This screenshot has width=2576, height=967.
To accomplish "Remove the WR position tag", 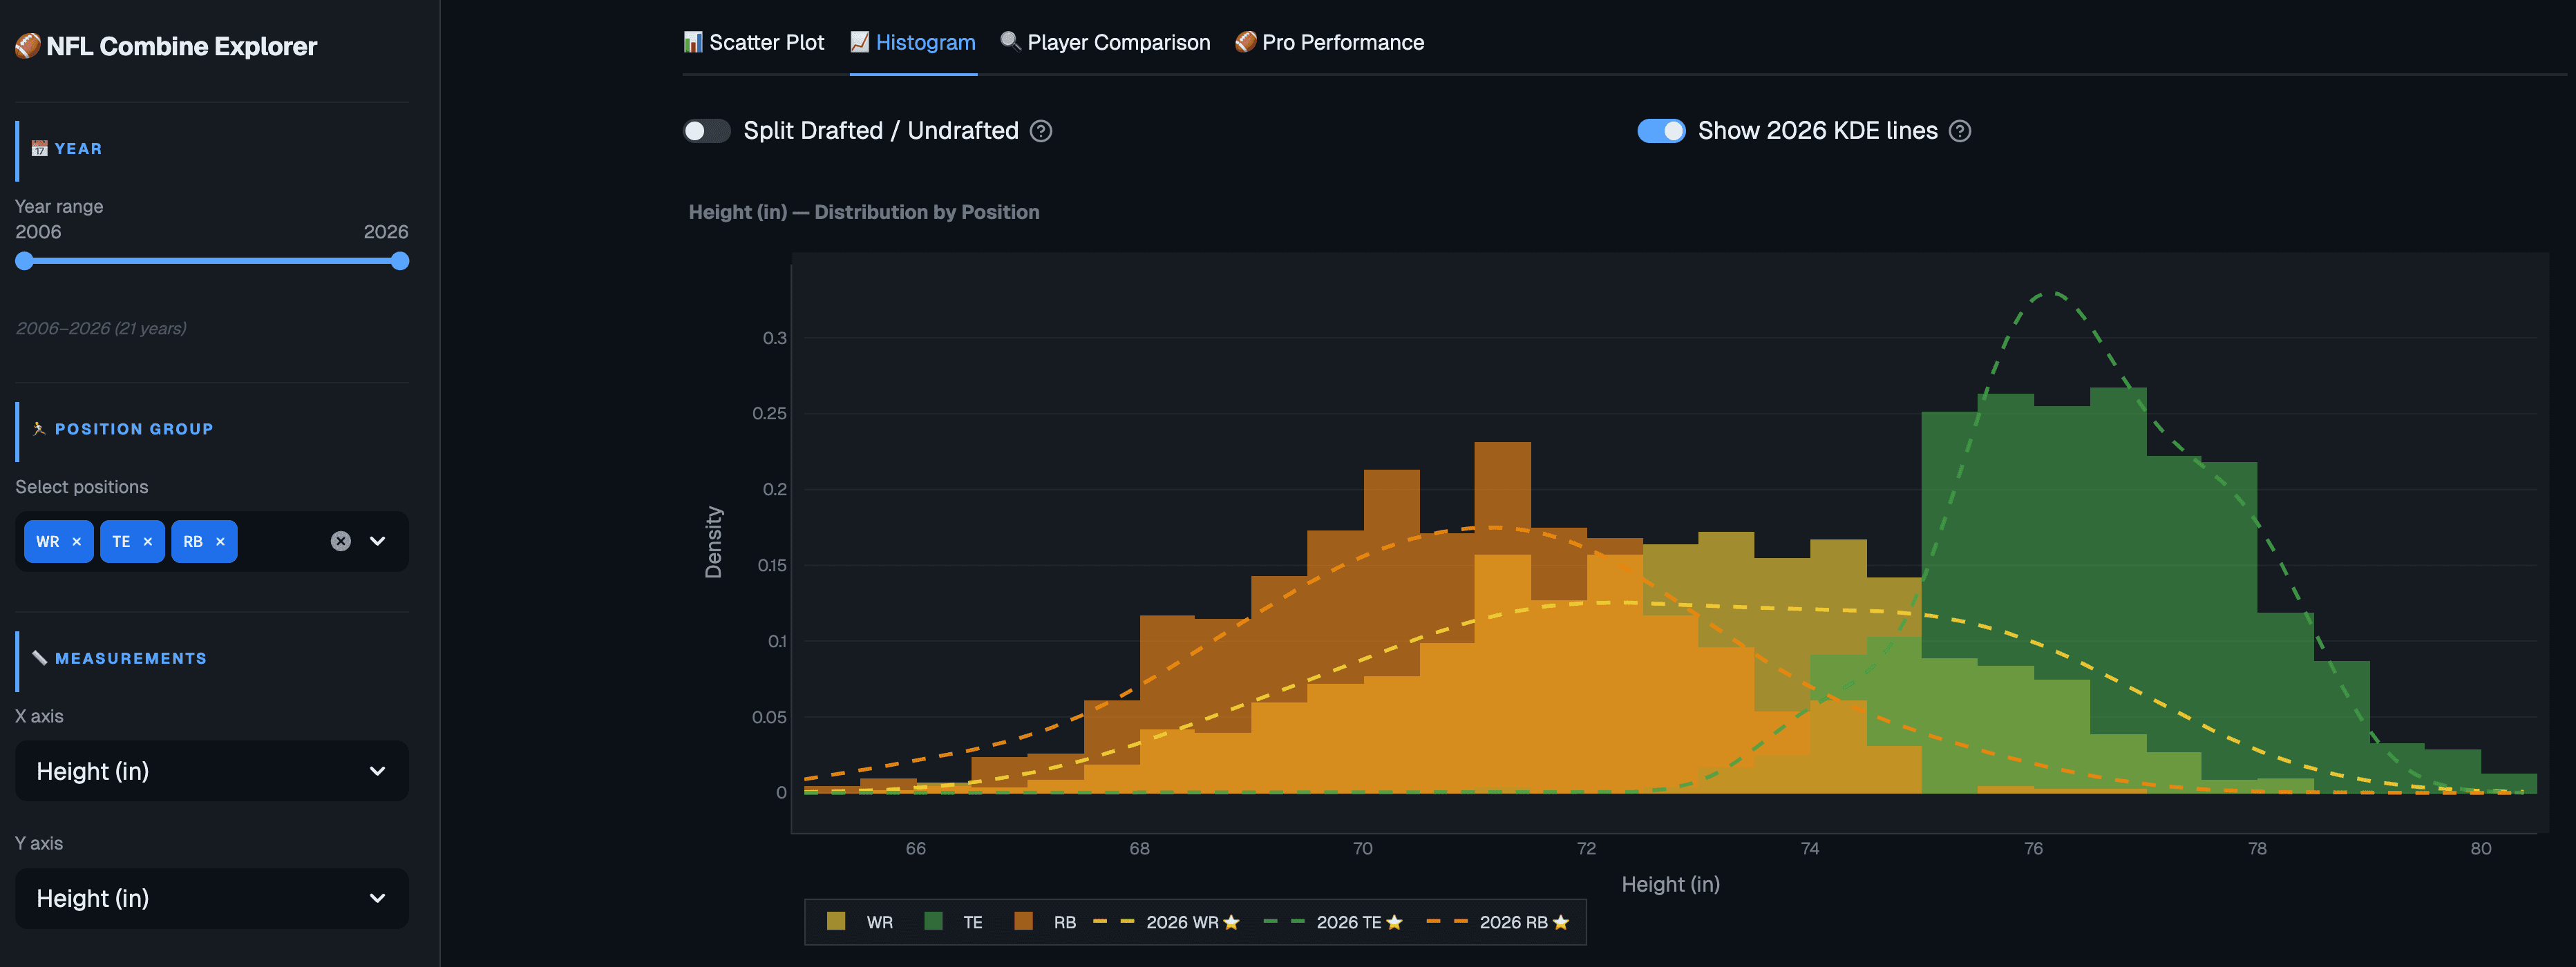I will [77, 542].
